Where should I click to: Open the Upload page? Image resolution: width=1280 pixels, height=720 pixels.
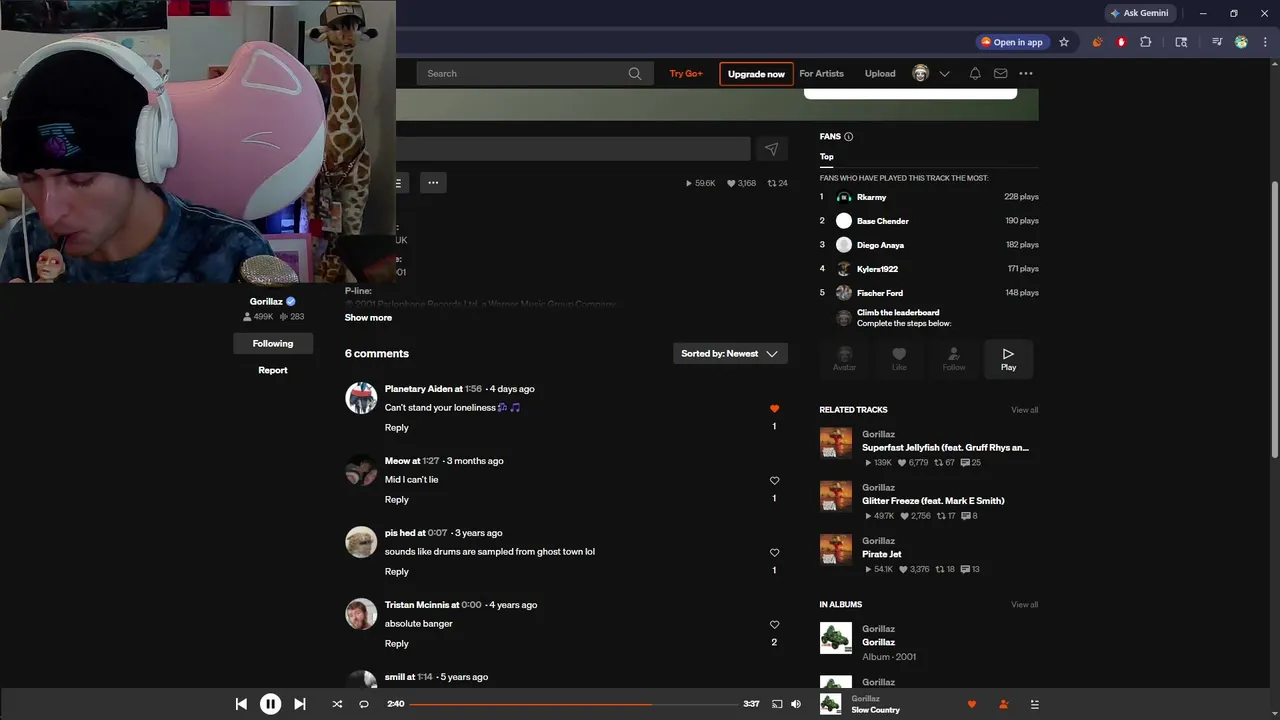880,73
